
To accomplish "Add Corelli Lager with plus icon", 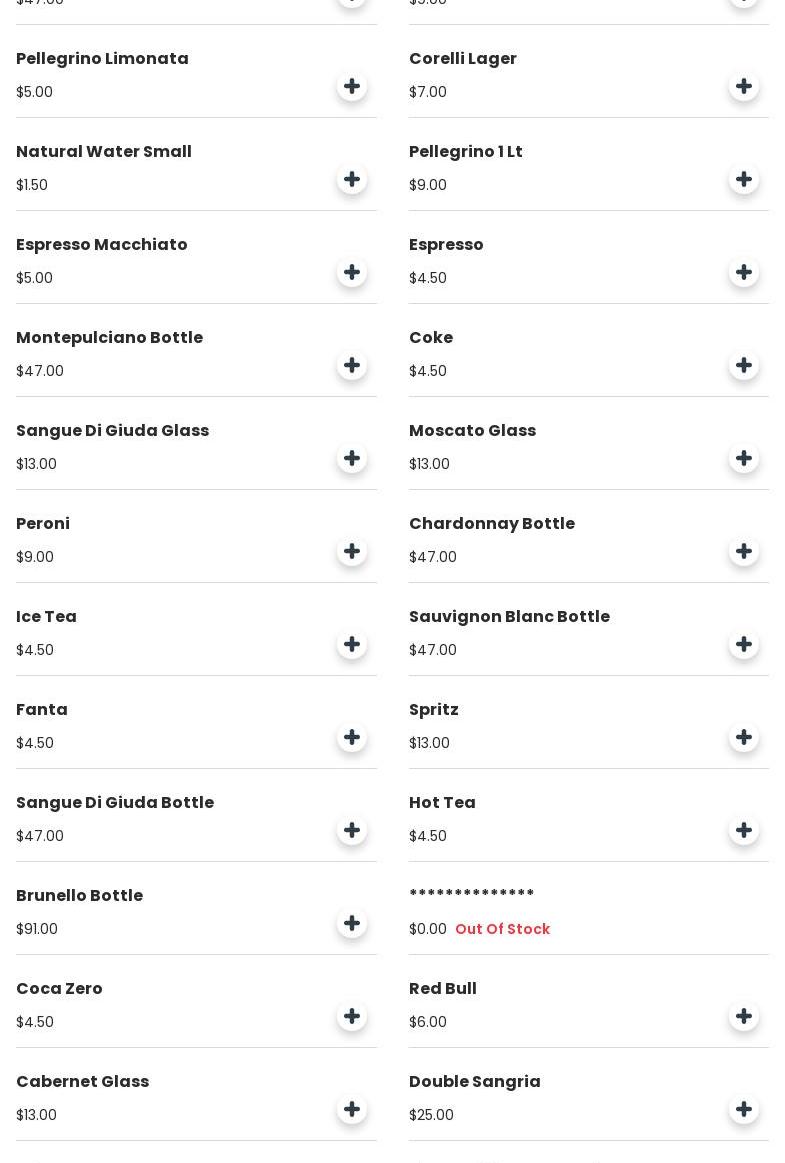I will [x=744, y=87].
